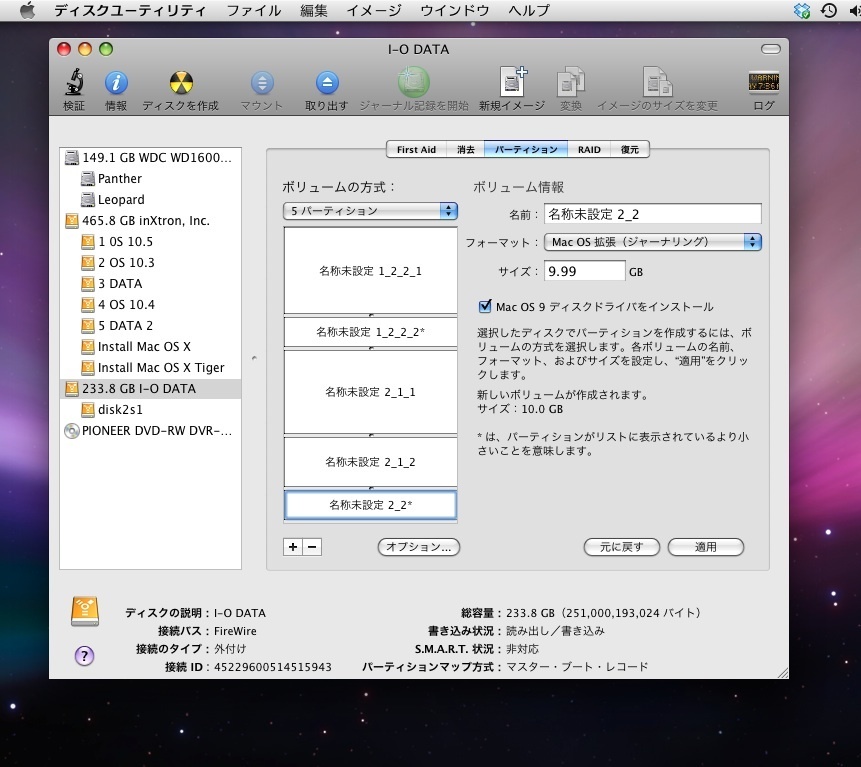Expand the フォーマット Mac OS 拡張 dropdown
This screenshot has width=861, height=767.
(x=654, y=242)
